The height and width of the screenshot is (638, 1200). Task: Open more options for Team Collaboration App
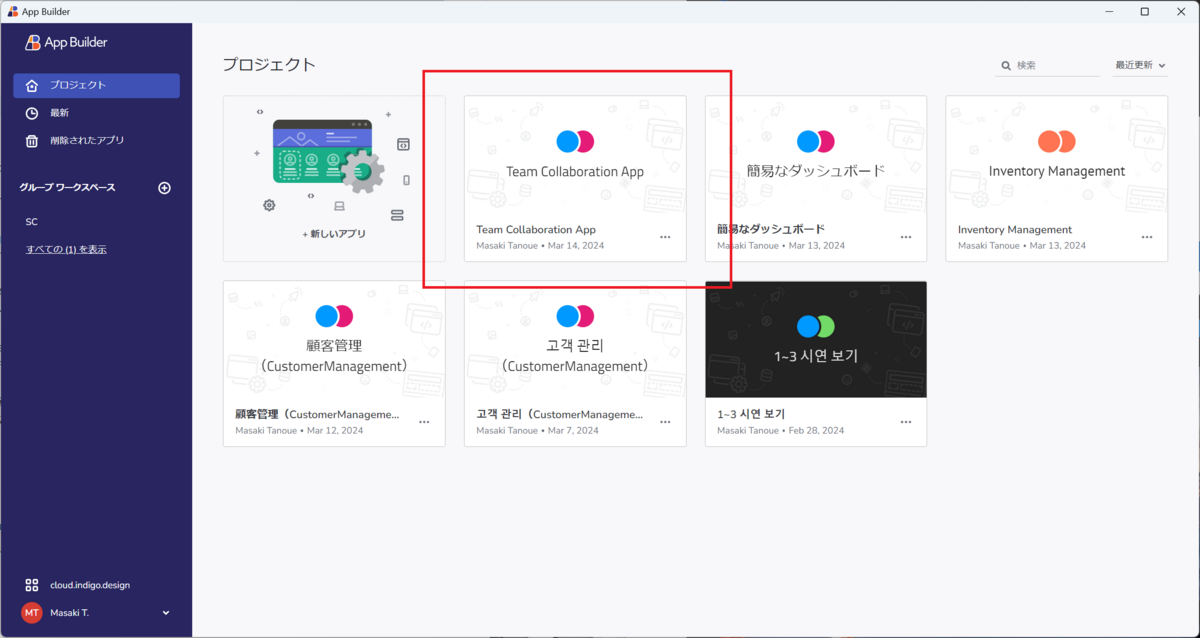[665, 237]
